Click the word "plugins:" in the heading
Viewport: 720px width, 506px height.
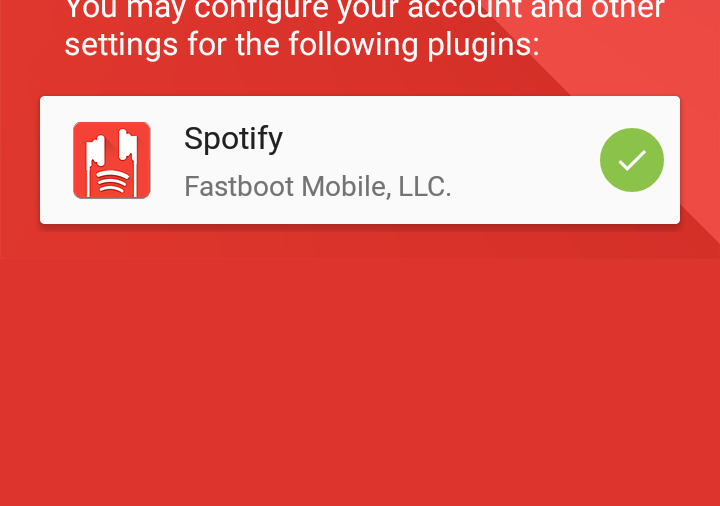coord(484,45)
